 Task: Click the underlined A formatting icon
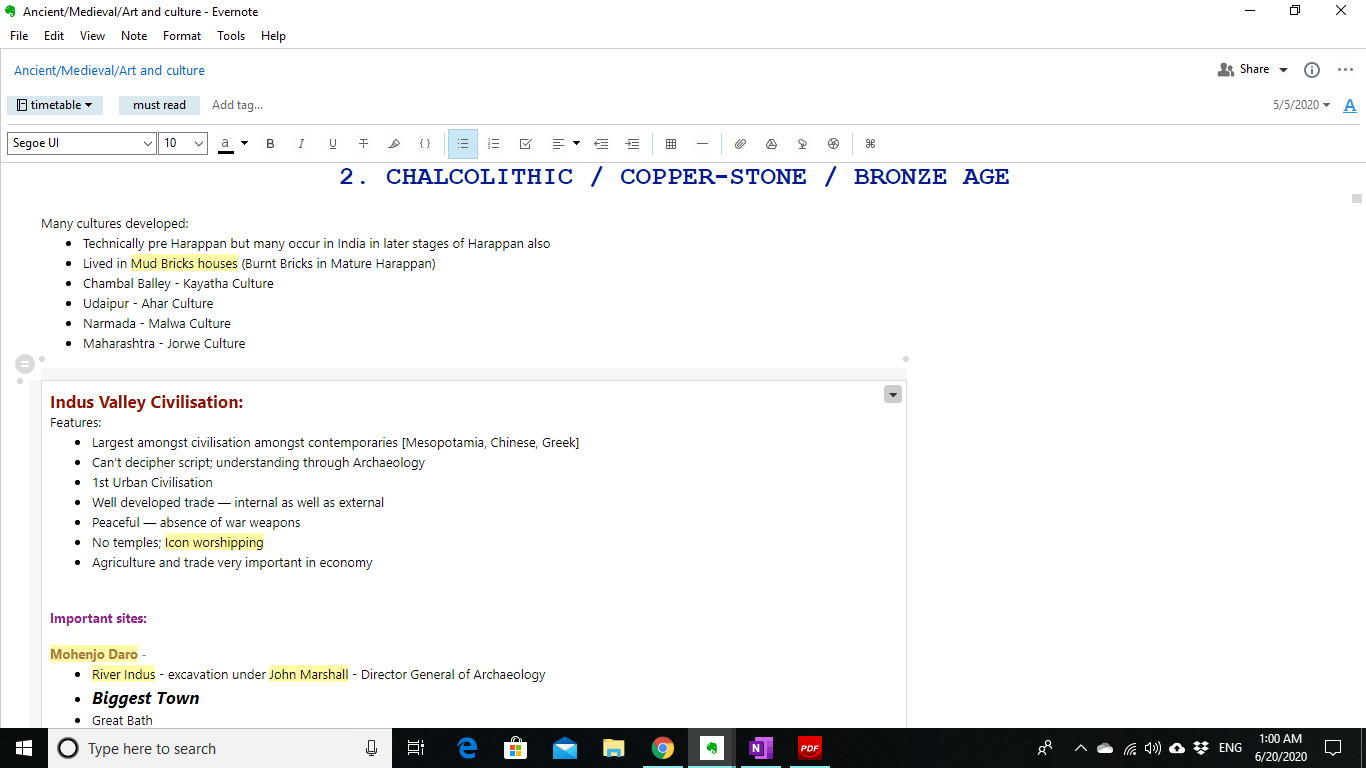point(1350,105)
